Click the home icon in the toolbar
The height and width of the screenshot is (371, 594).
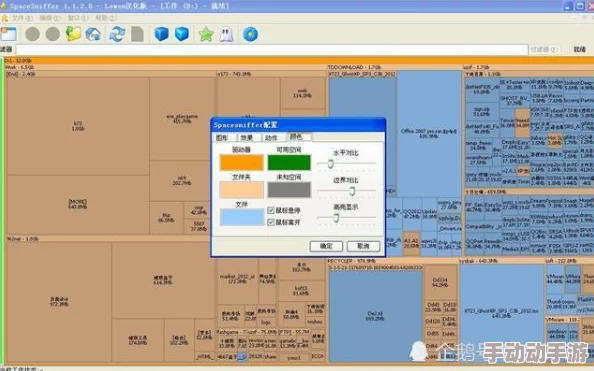[x=93, y=34]
